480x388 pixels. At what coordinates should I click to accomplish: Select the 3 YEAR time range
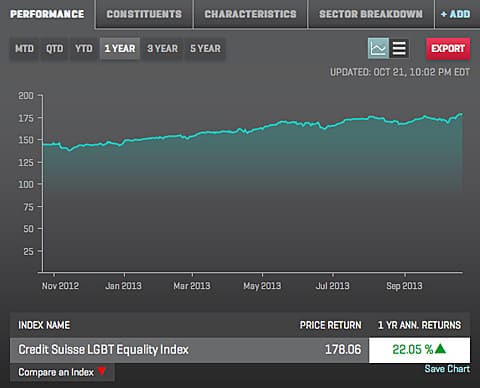[163, 49]
